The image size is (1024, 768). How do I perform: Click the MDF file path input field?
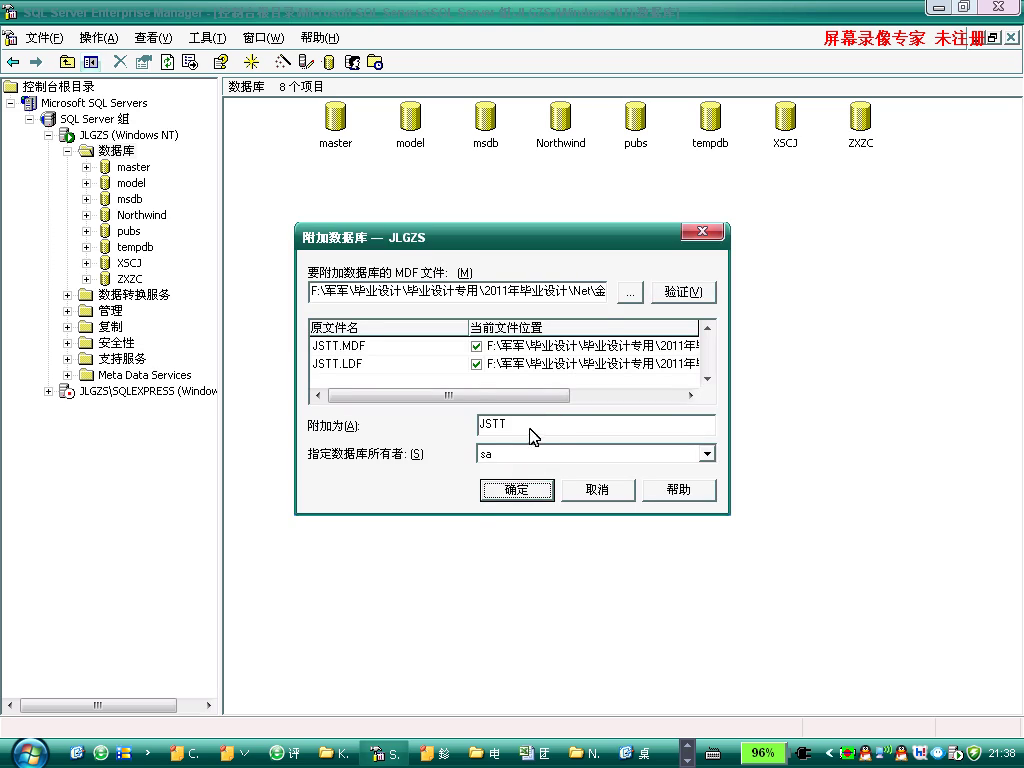click(458, 291)
